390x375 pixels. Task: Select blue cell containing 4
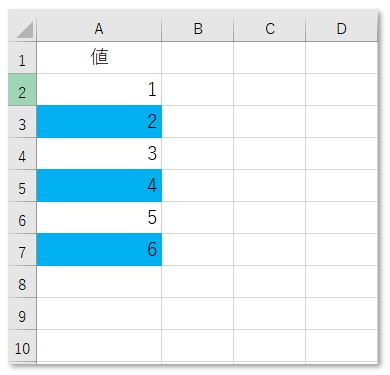[x=99, y=186]
